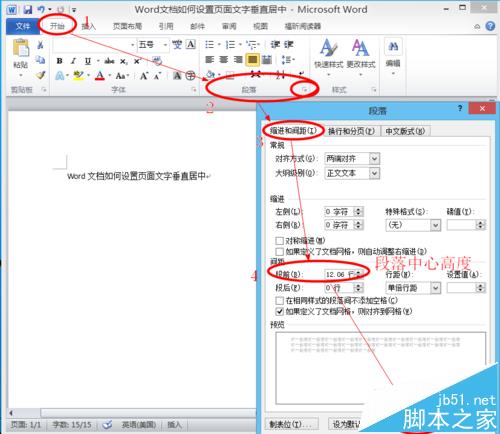Click the distributed alignment icon
This screenshot has width=500, height=434.
click(x=267, y=60)
